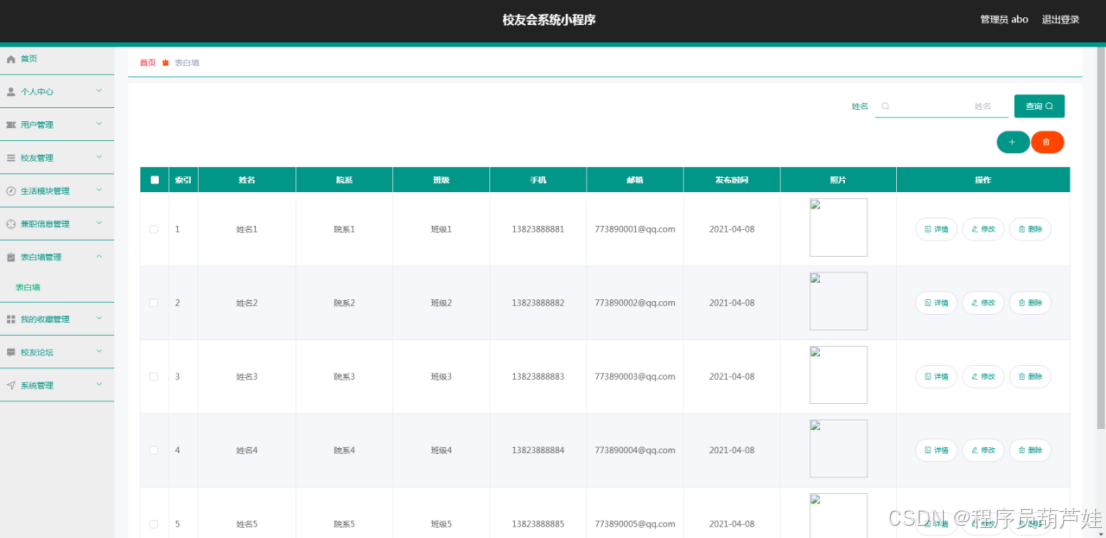Check the checkbox for row 姓名1
The height and width of the screenshot is (538, 1106).
tap(154, 229)
